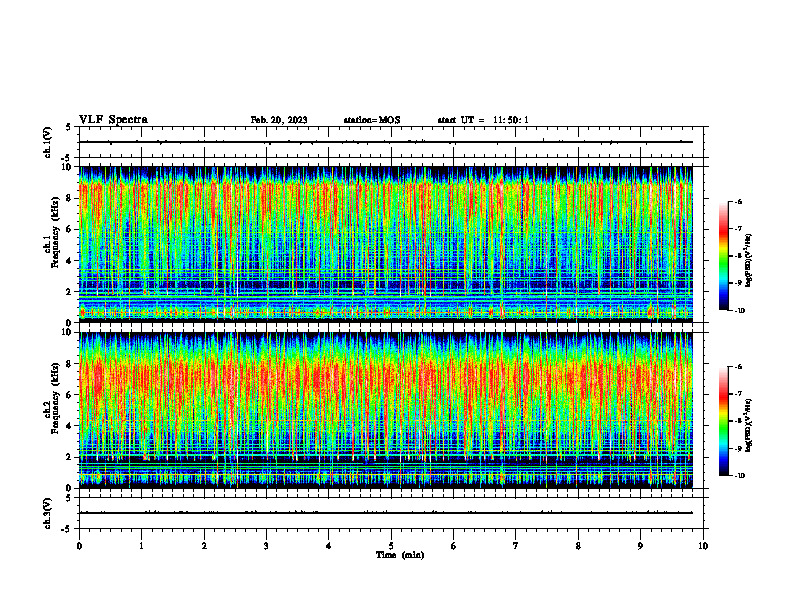Click the time-axis tick label "9"
This screenshot has height=612, width=792.
(640, 546)
